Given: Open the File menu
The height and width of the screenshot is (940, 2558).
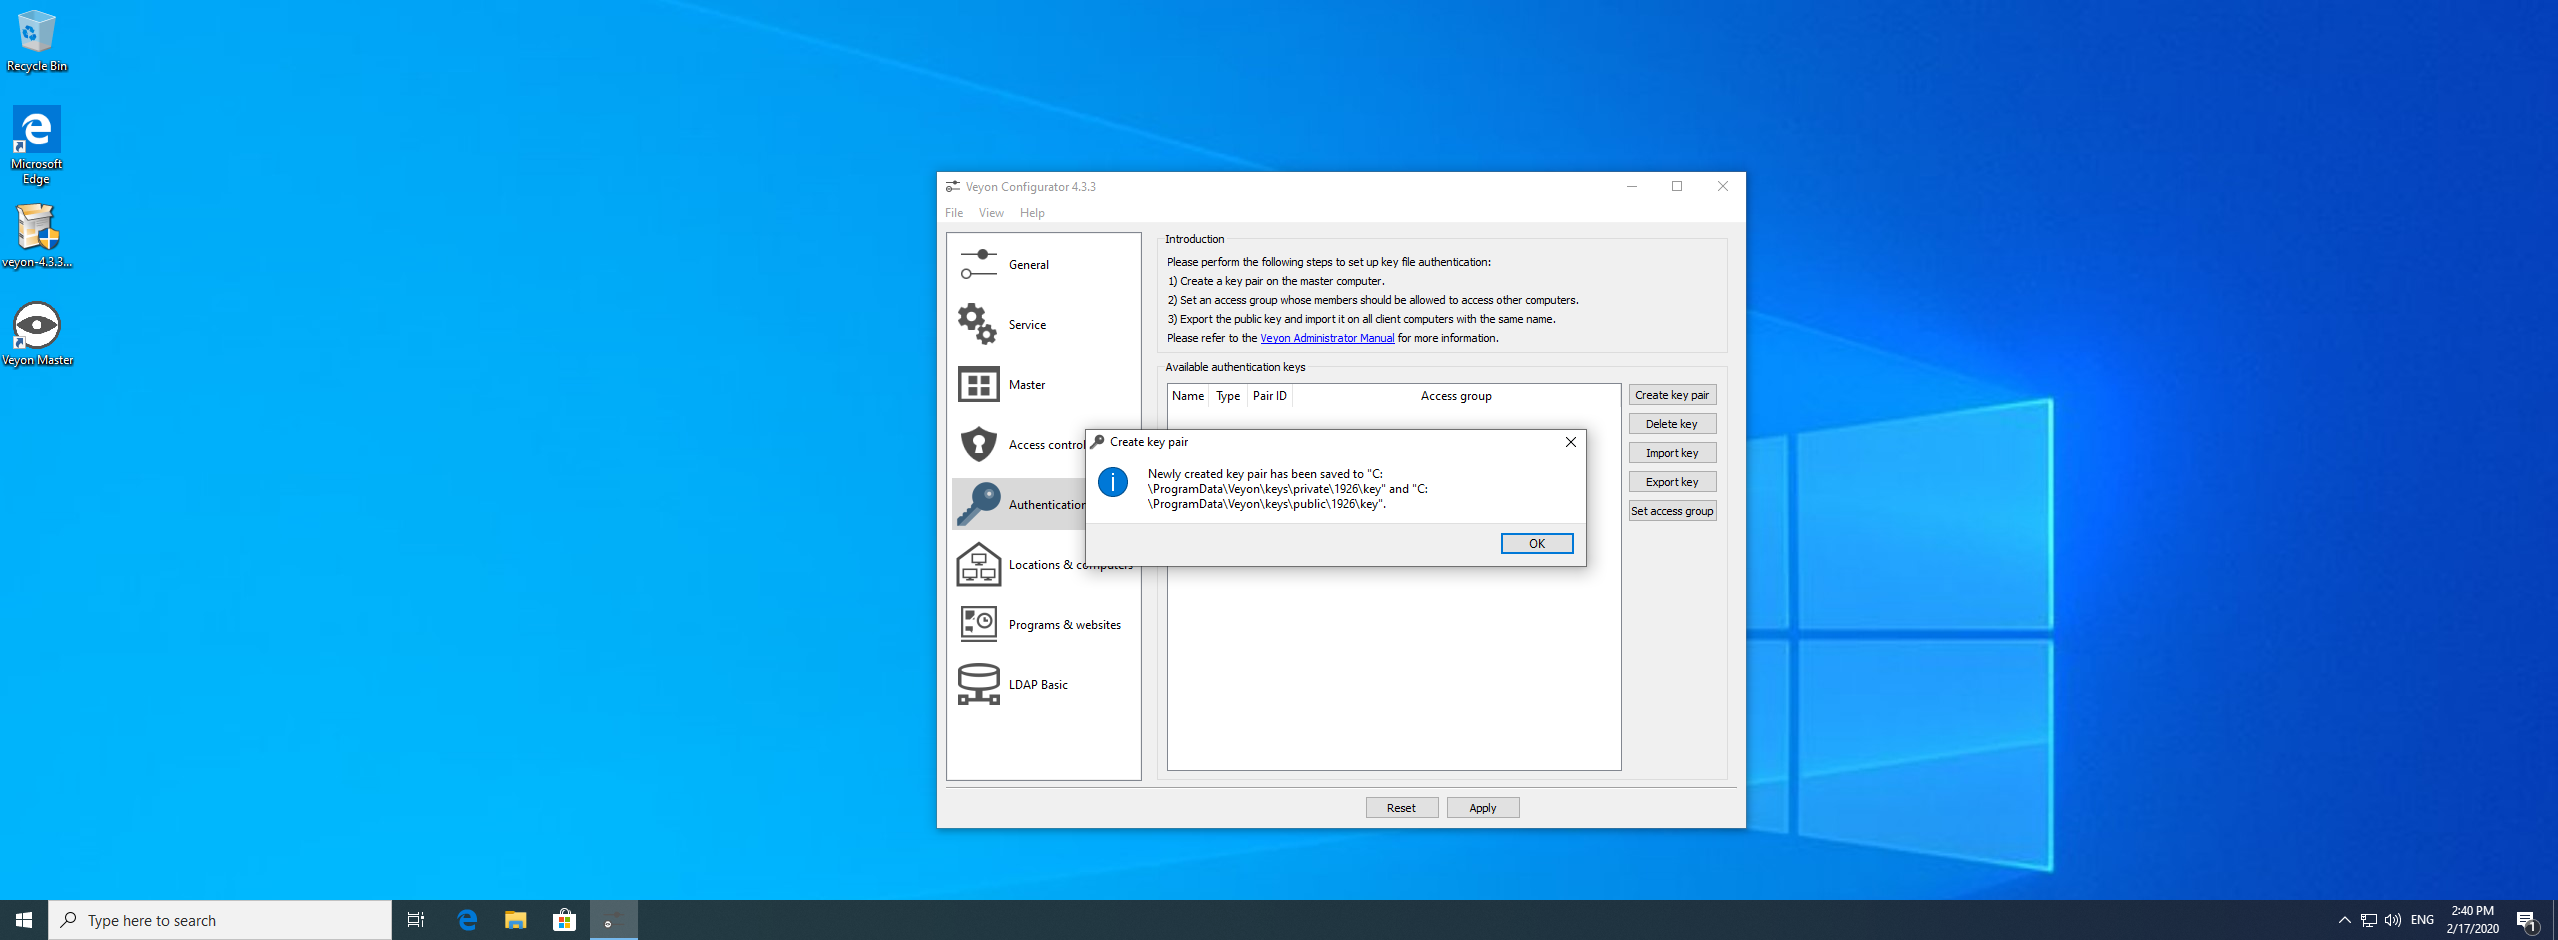Looking at the screenshot, I should point(954,213).
